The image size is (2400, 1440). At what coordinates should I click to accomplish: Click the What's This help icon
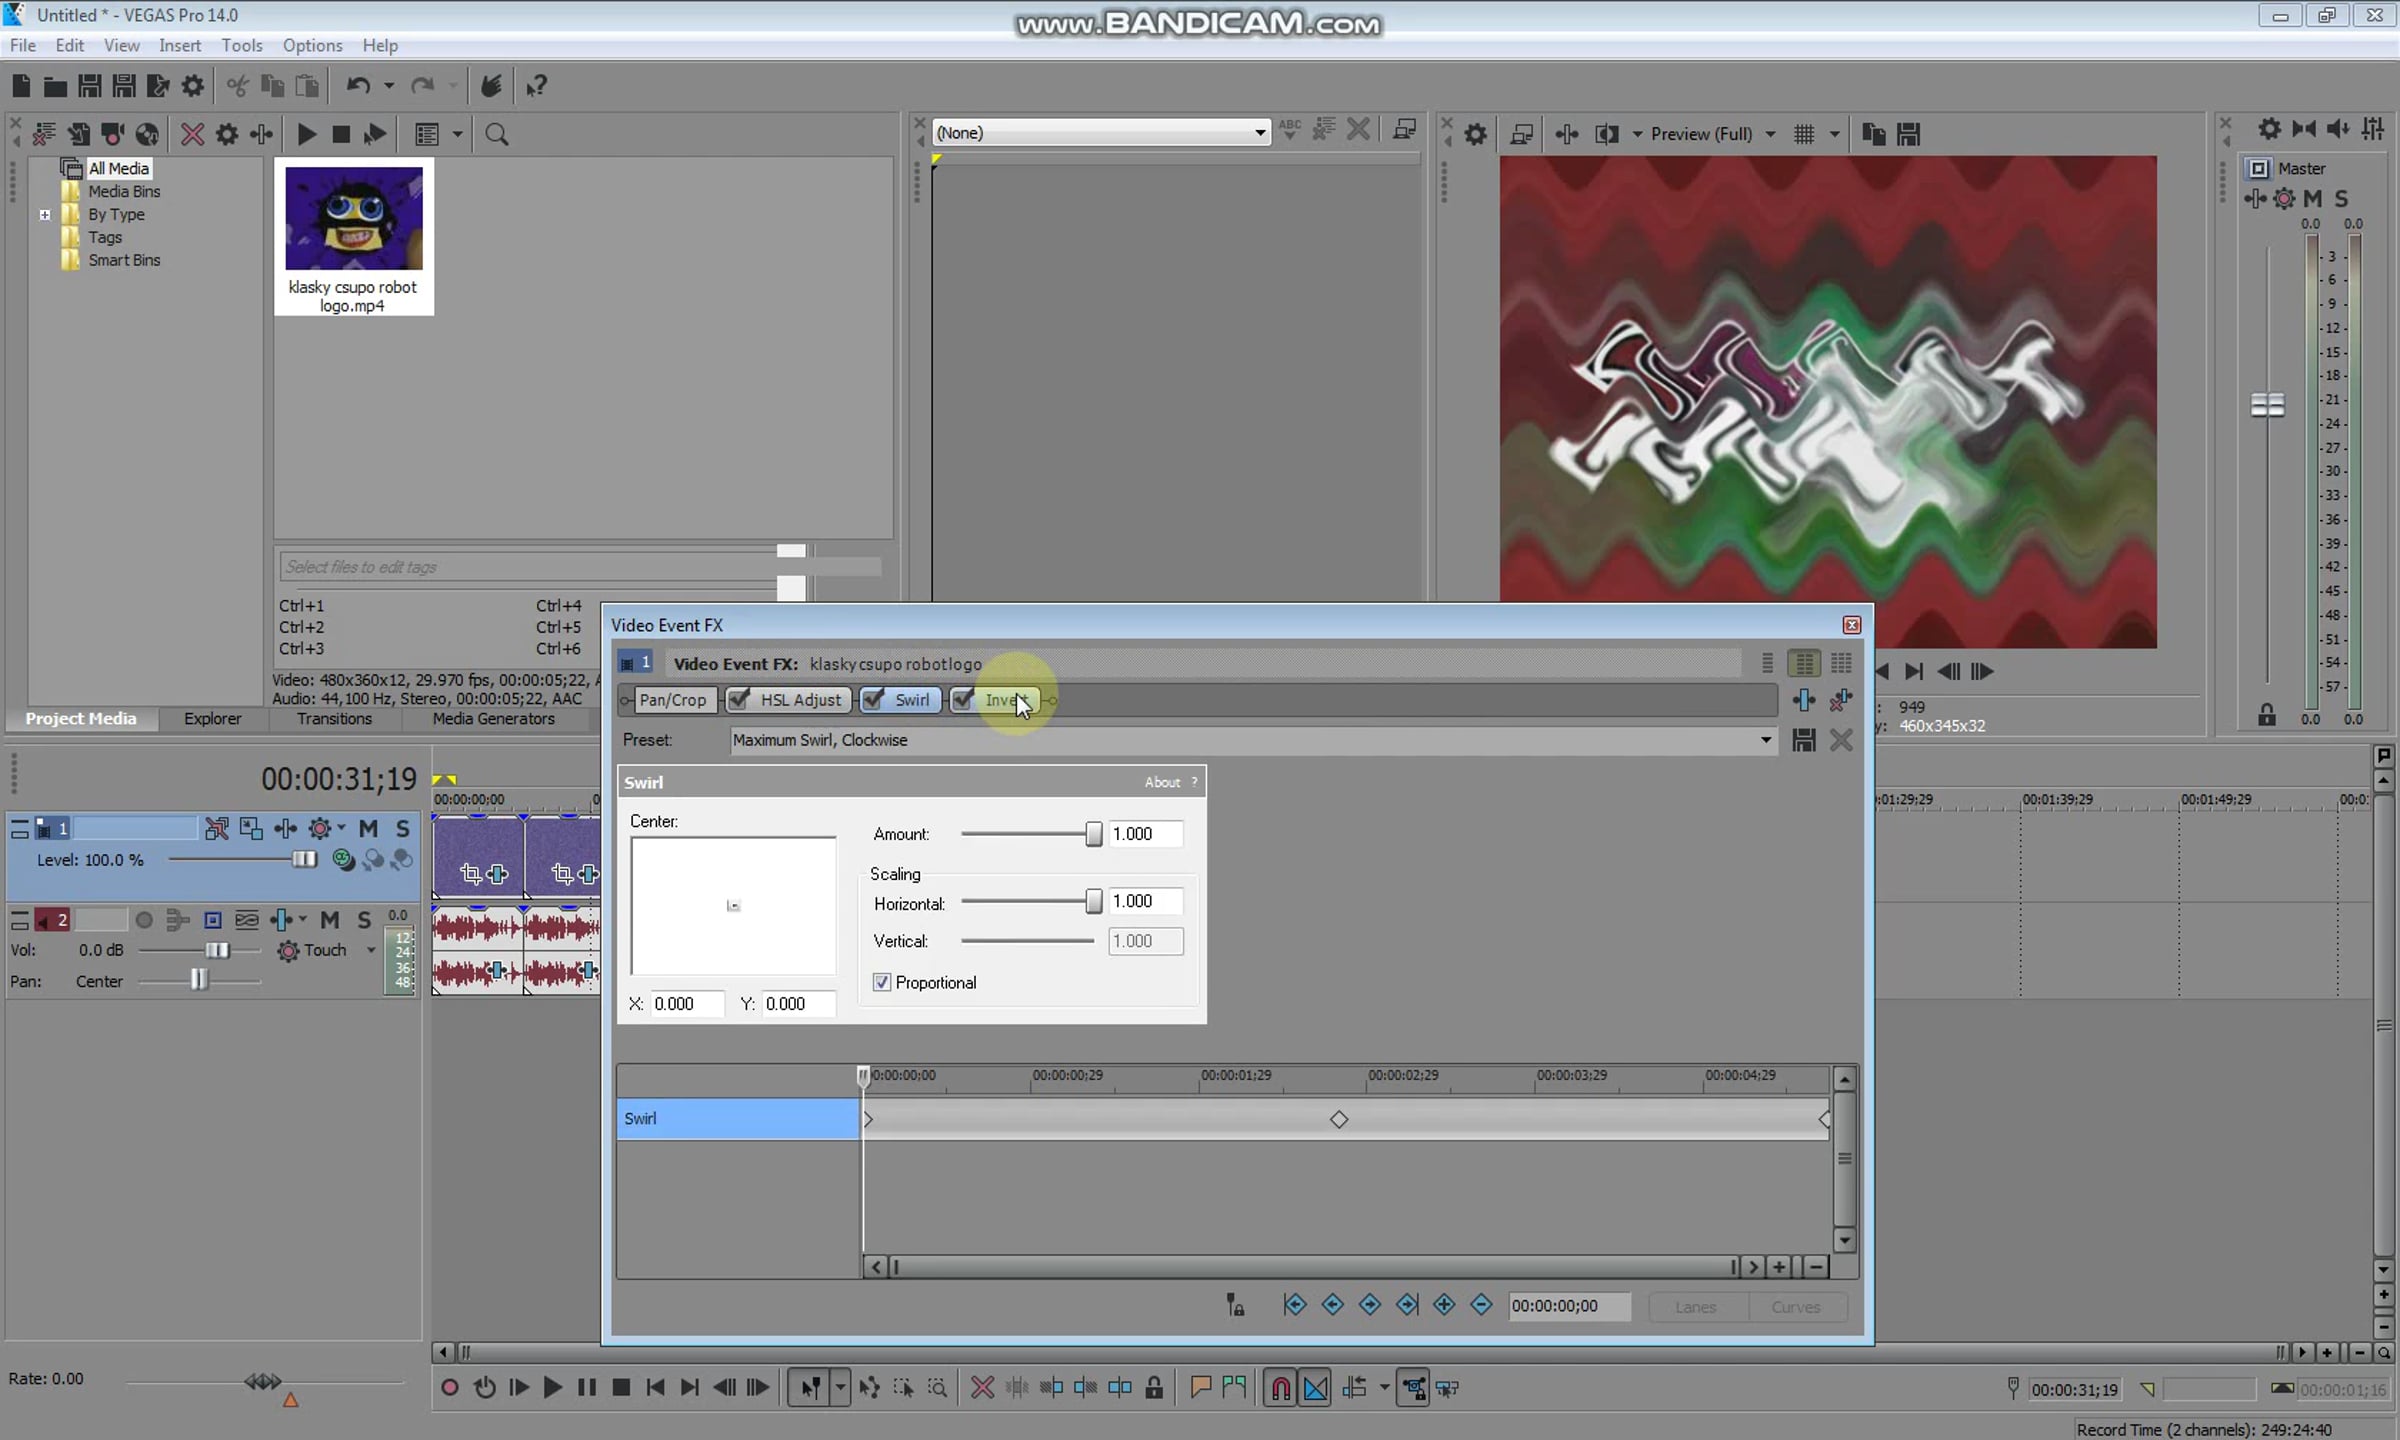click(x=536, y=86)
